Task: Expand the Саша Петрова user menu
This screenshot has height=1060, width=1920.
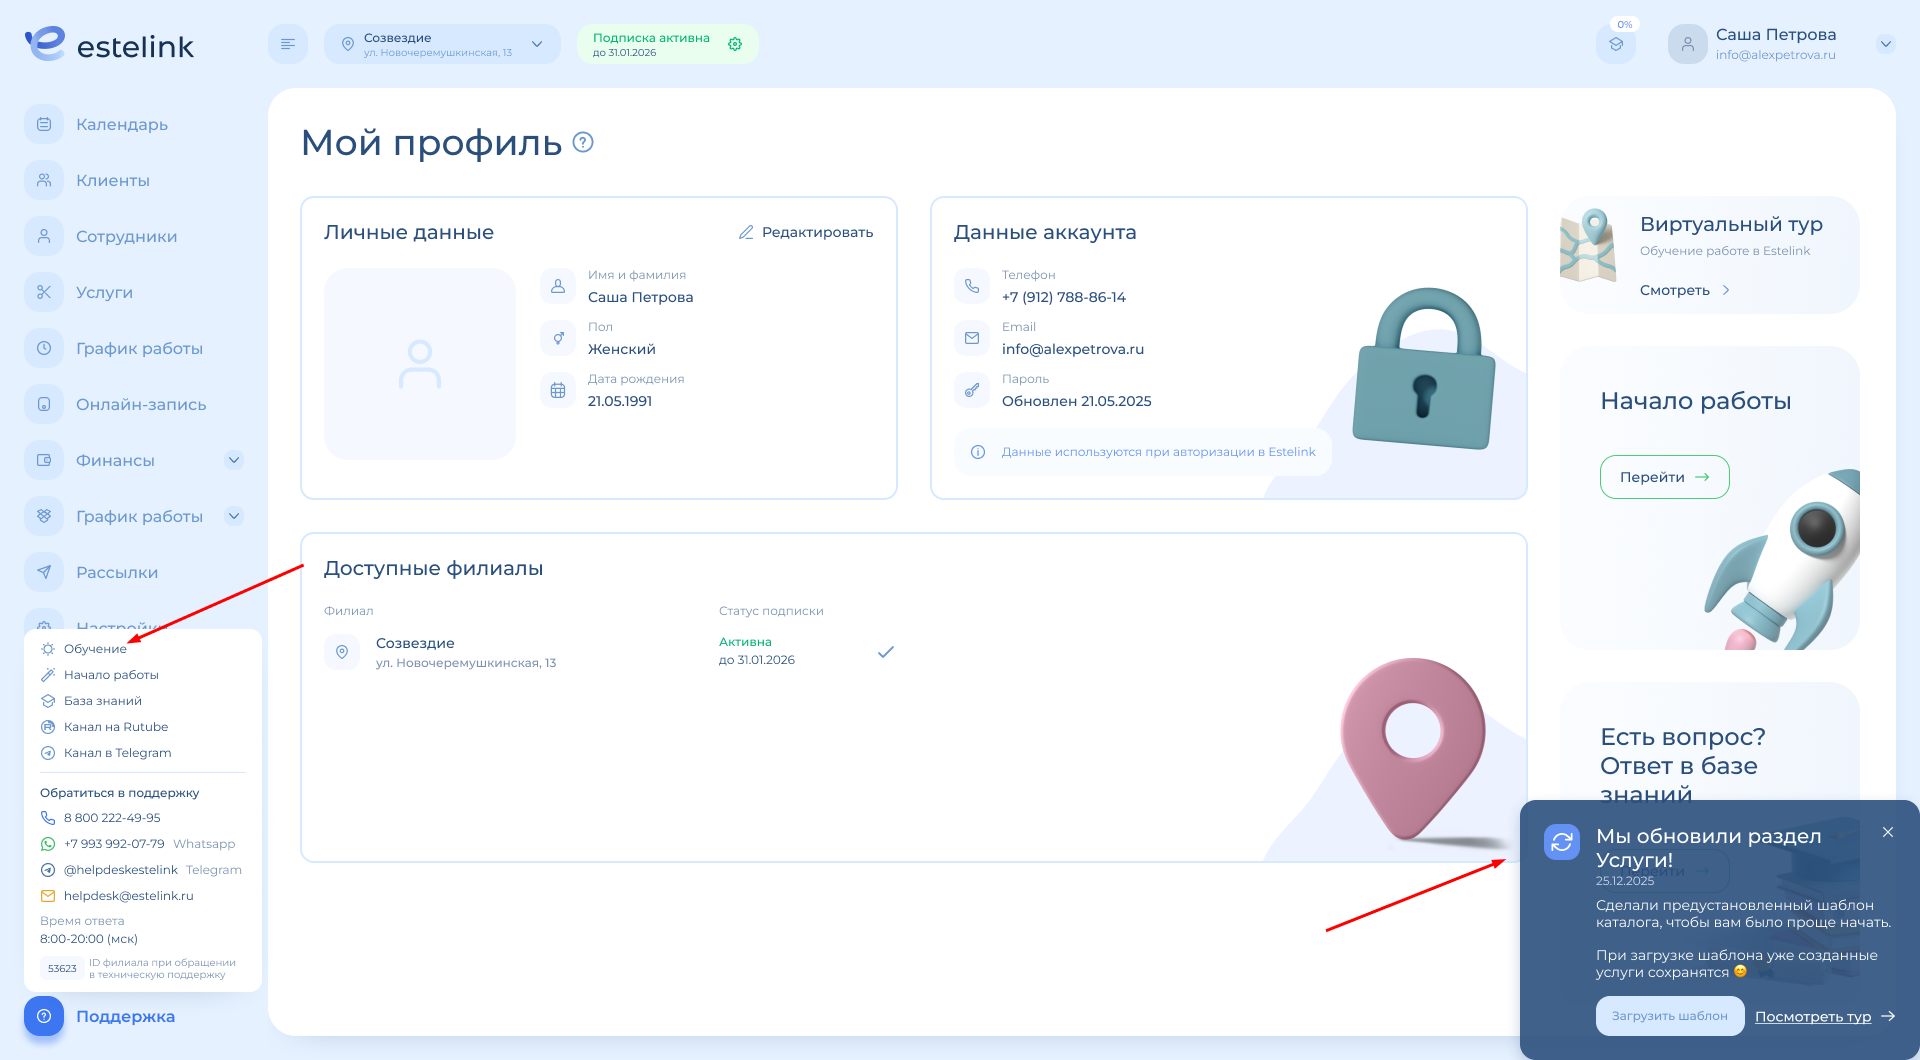Action: tap(1886, 44)
